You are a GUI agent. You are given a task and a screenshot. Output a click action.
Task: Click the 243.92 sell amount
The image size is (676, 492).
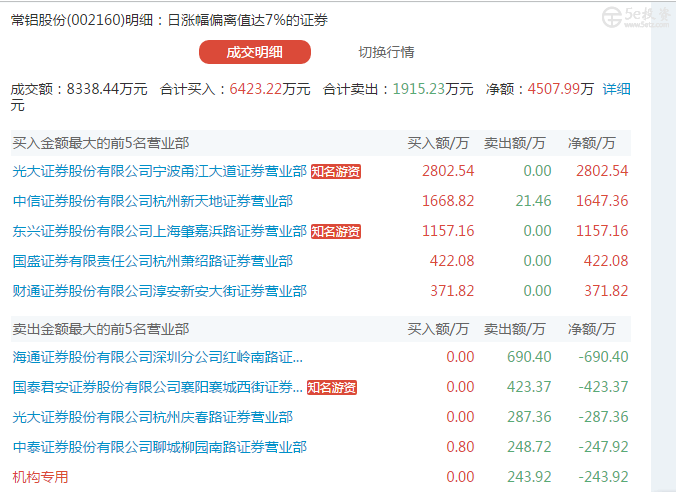(x=529, y=476)
